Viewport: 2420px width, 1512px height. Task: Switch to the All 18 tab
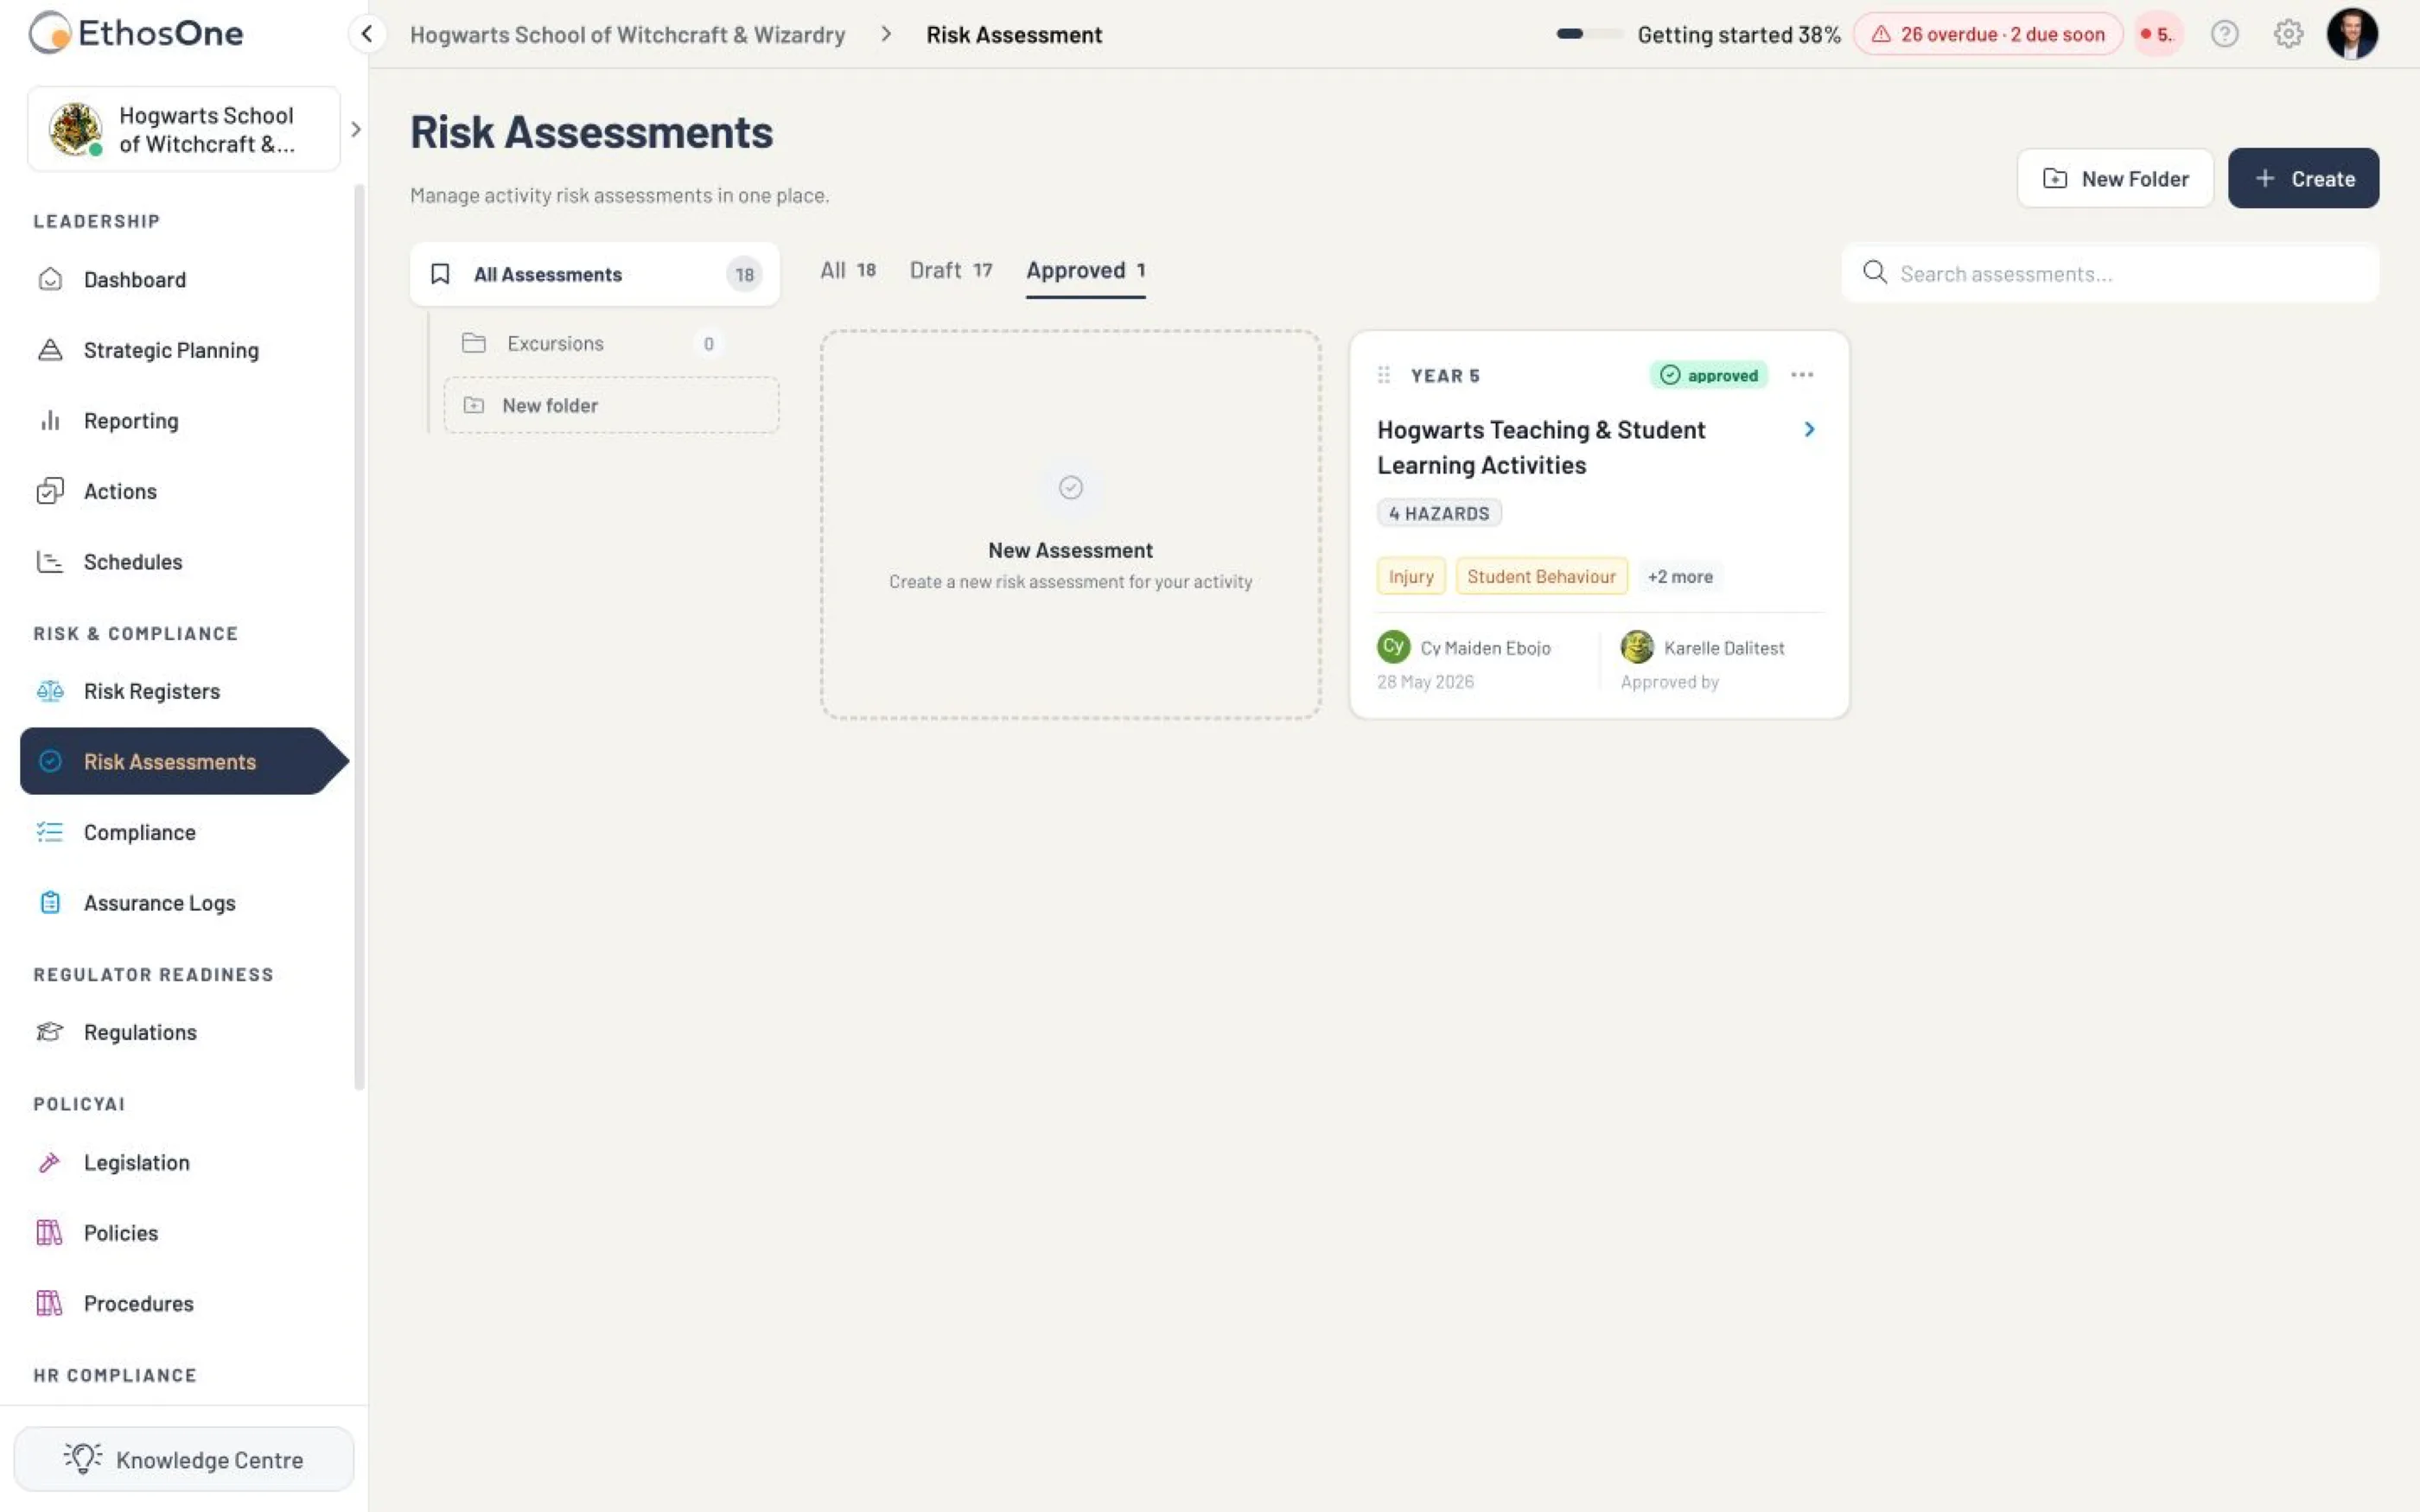[x=848, y=270]
